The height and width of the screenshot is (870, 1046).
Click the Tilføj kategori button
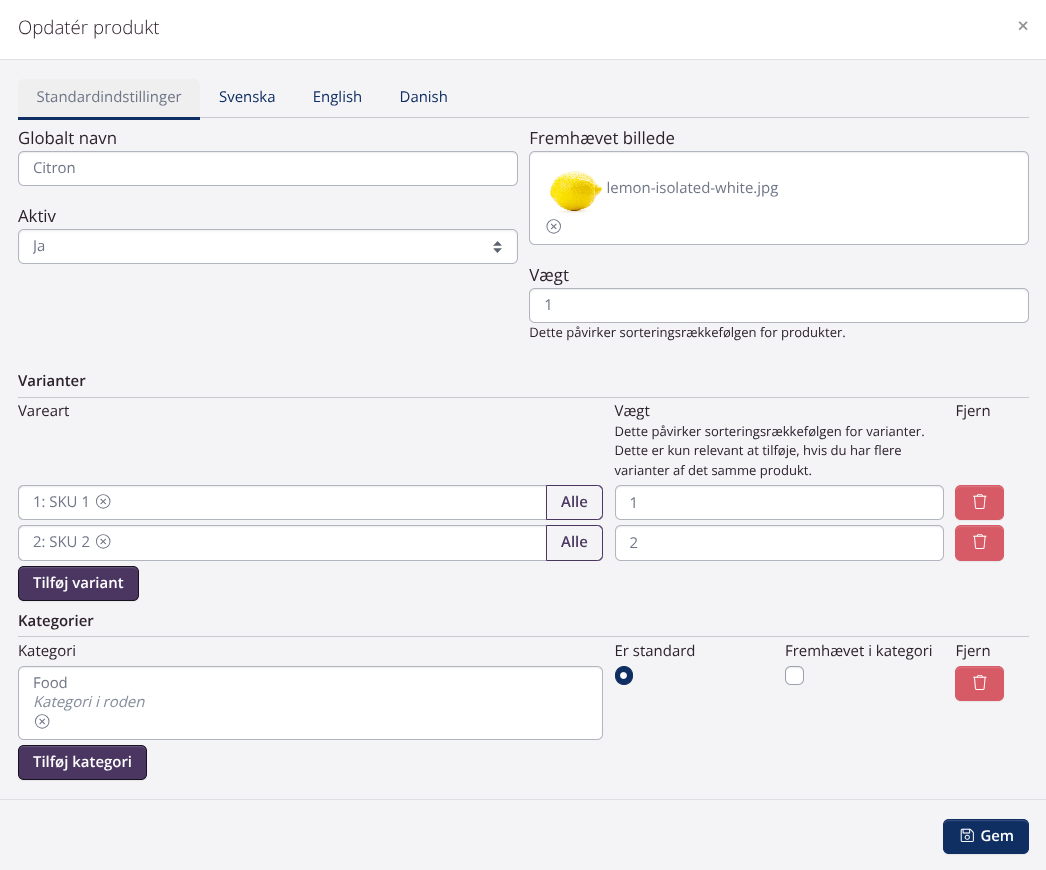(x=82, y=762)
